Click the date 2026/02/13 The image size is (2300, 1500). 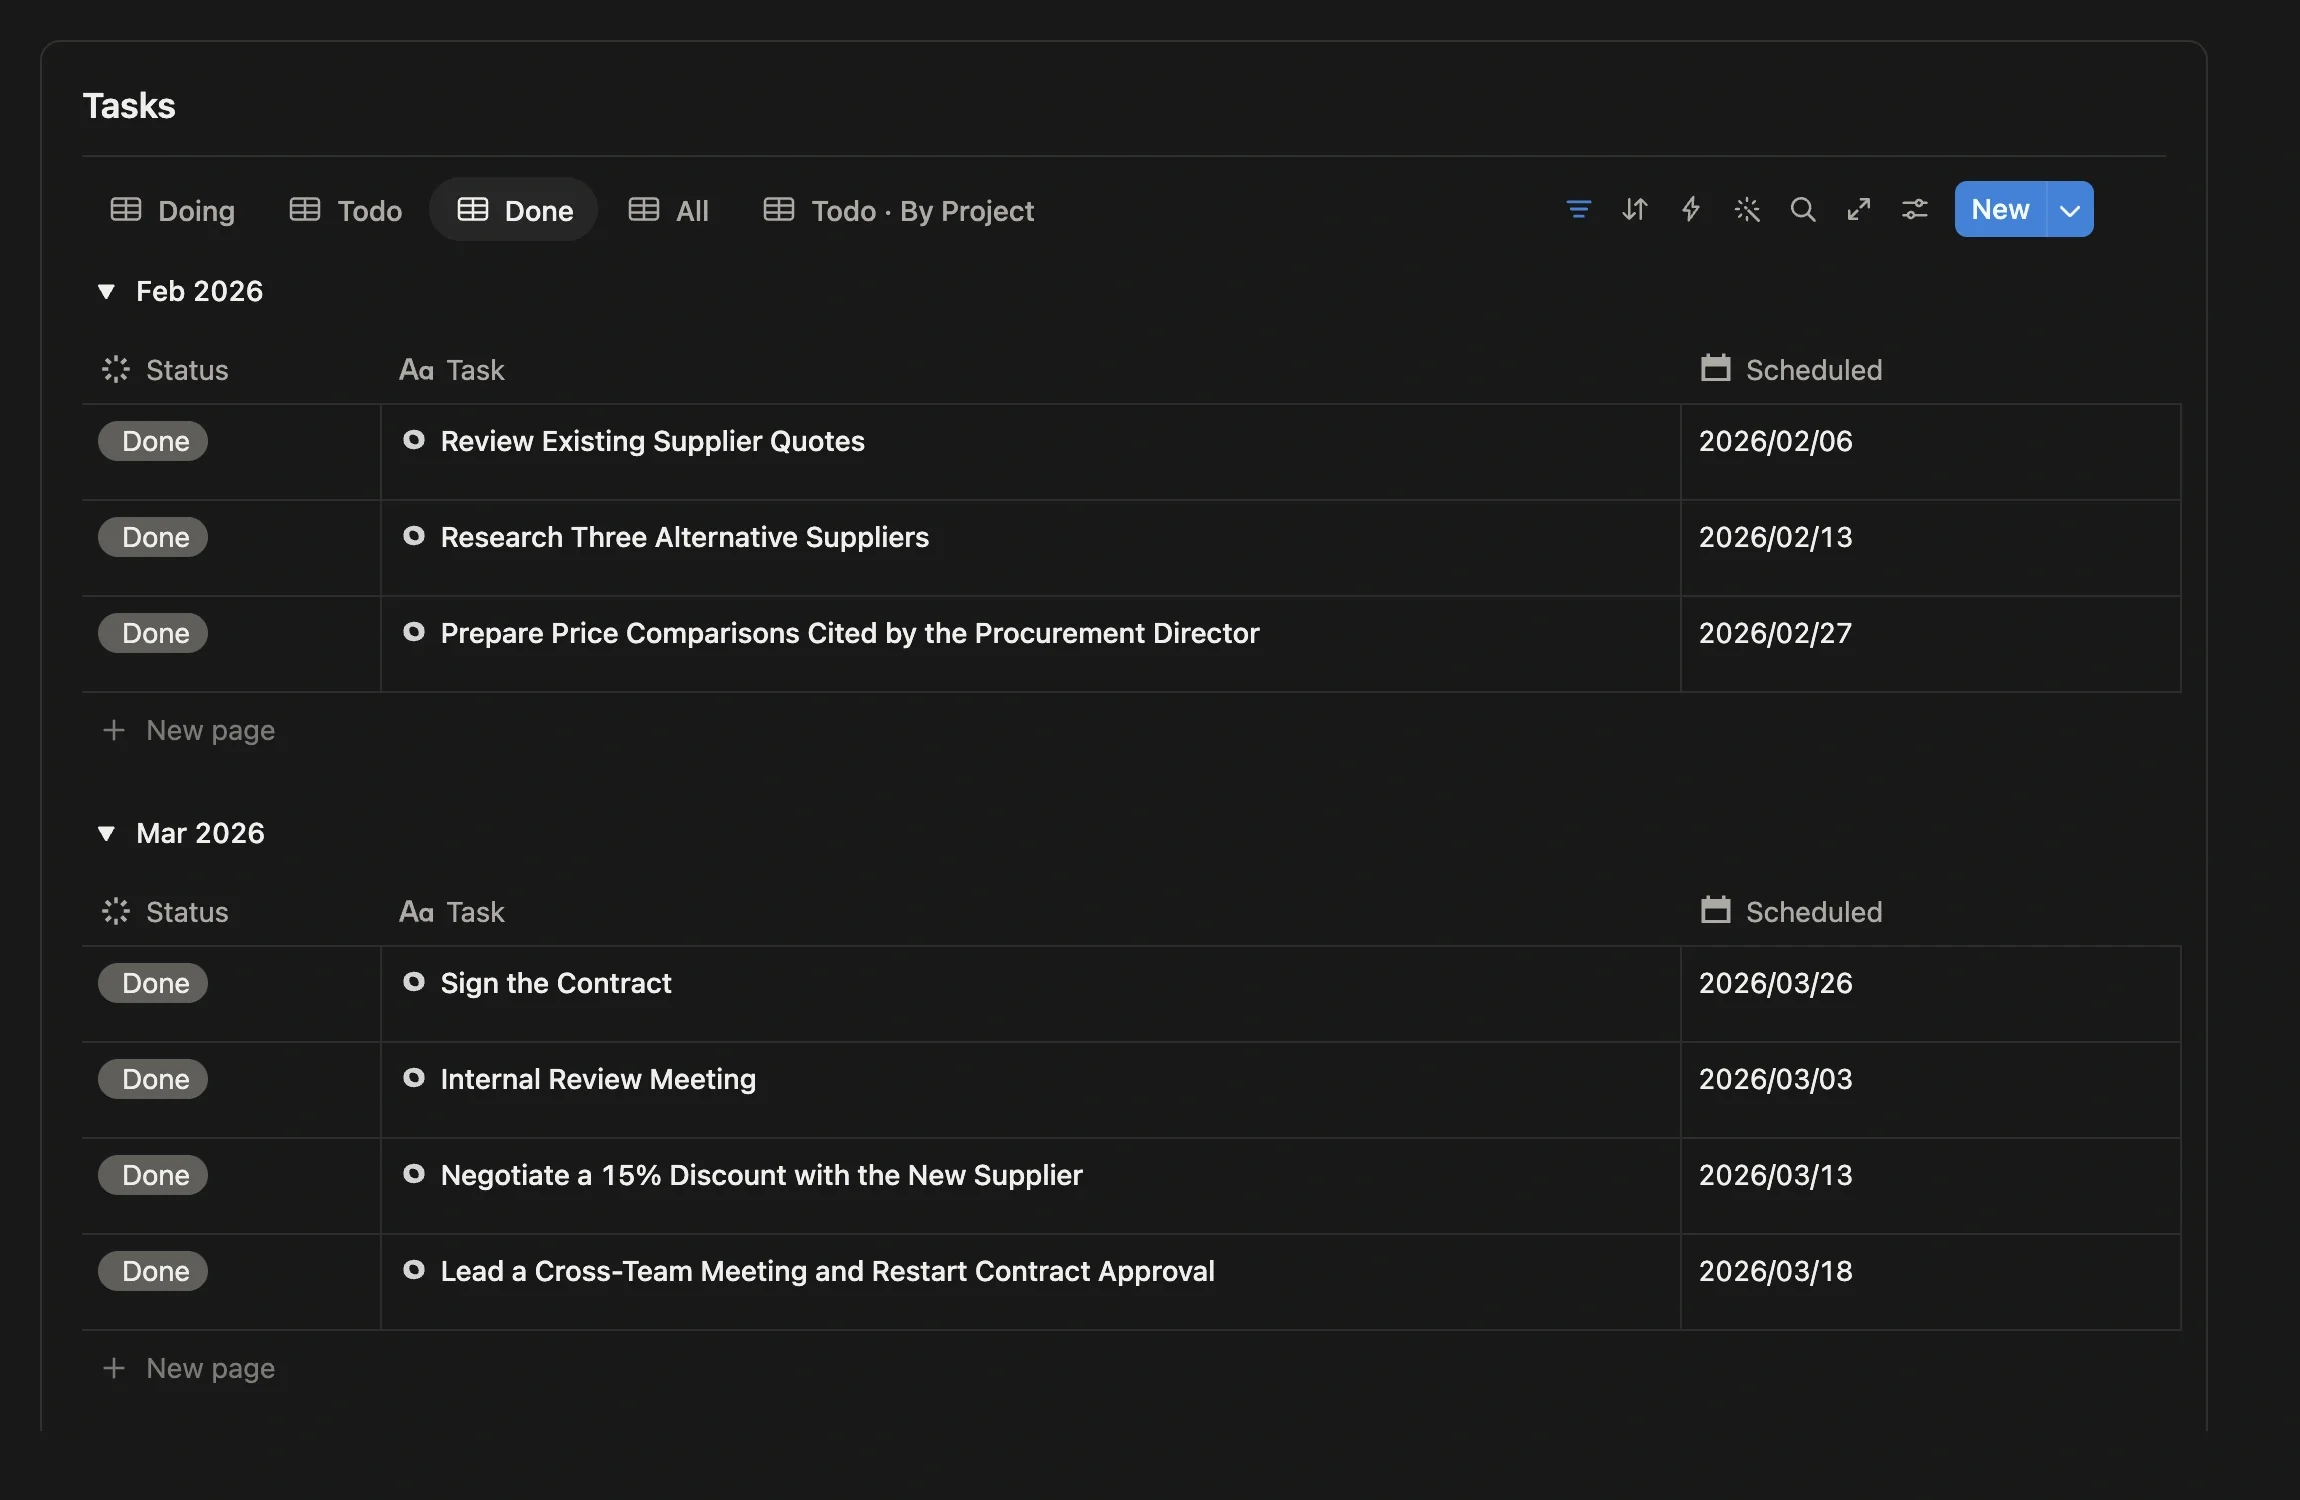1775,537
